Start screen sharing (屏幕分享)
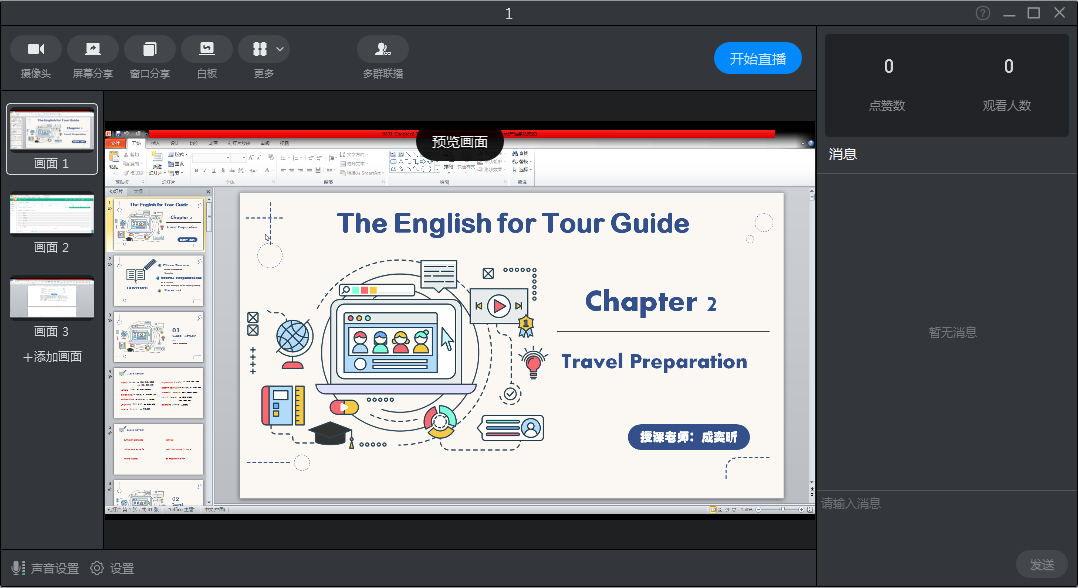 92,49
